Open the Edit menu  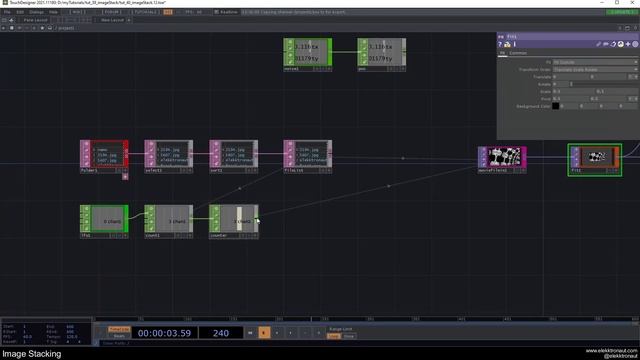point(20,12)
